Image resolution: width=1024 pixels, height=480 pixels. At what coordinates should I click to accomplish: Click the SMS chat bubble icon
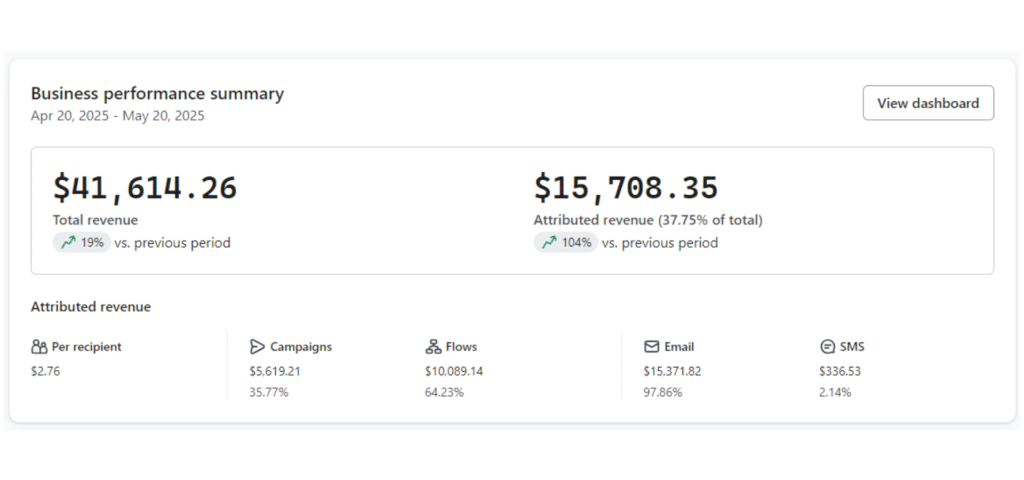coord(827,347)
